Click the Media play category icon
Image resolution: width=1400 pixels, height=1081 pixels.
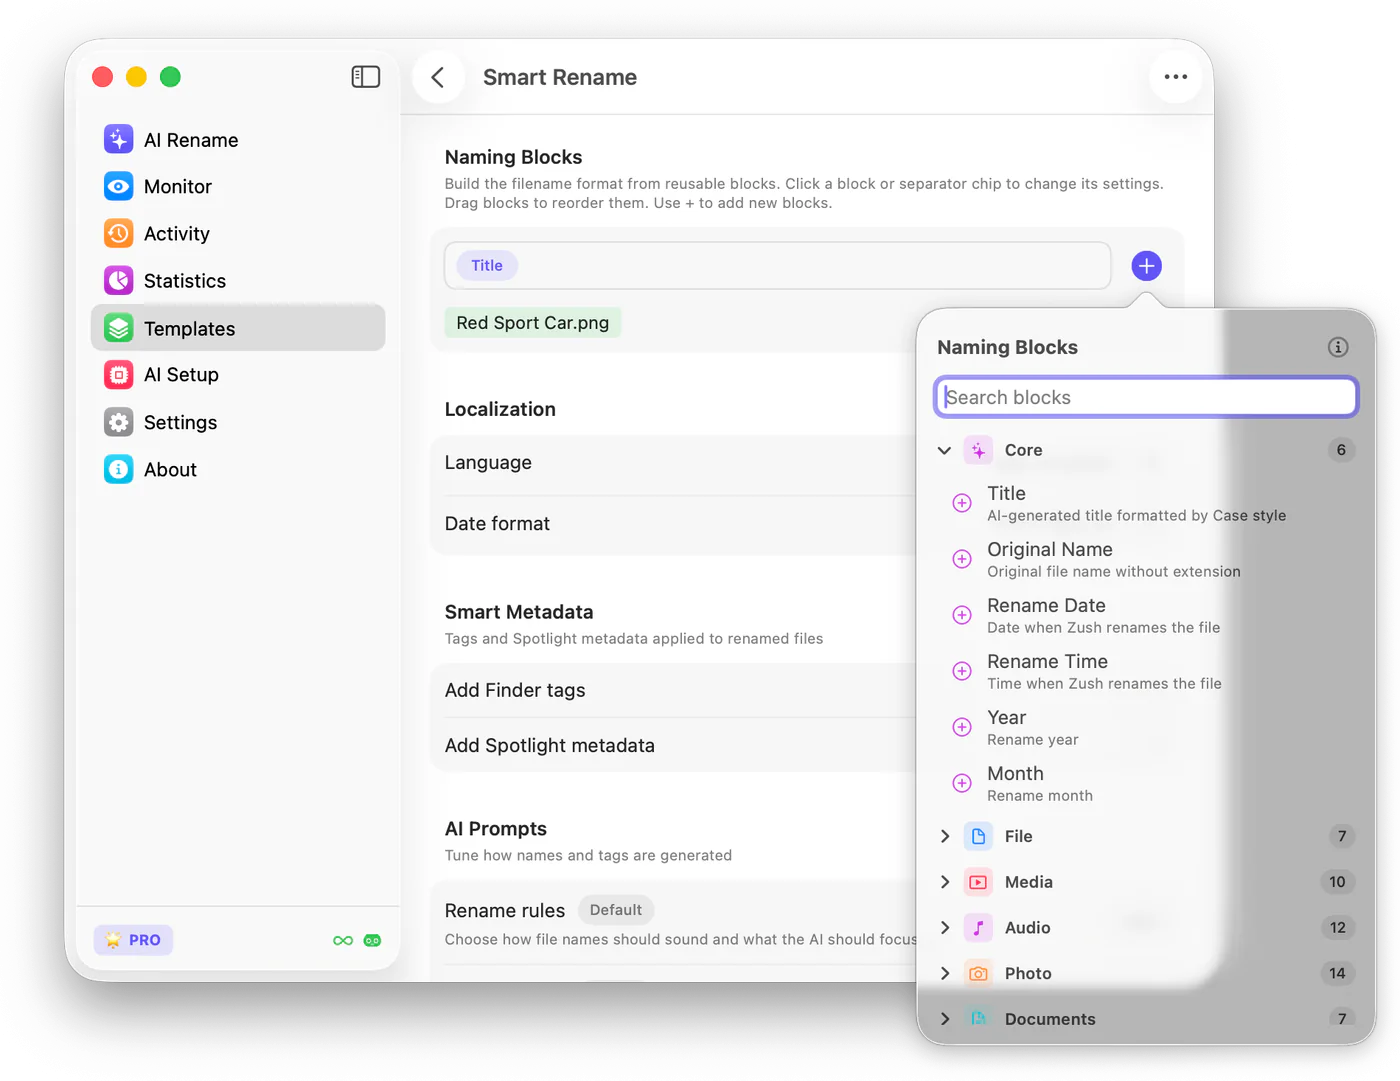(978, 882)
